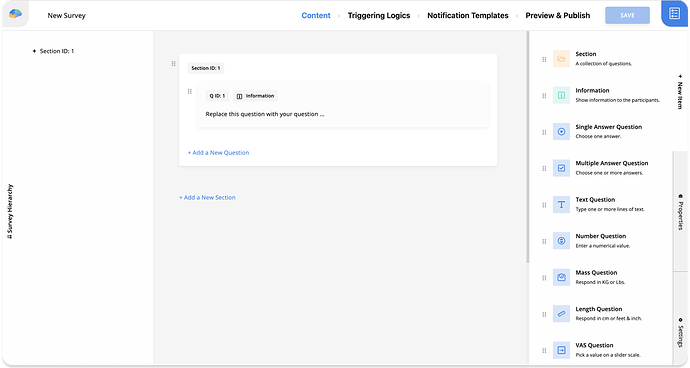Expand Section ID: 1 in hierarchy tree
This screenshot has height=368, width=690.
pos(34,51)
